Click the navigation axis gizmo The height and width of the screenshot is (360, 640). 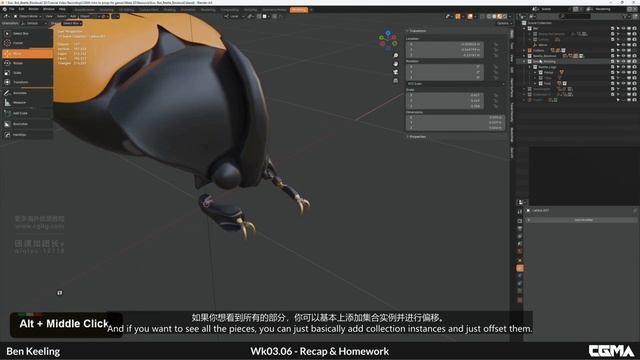(x=388, y=39)
